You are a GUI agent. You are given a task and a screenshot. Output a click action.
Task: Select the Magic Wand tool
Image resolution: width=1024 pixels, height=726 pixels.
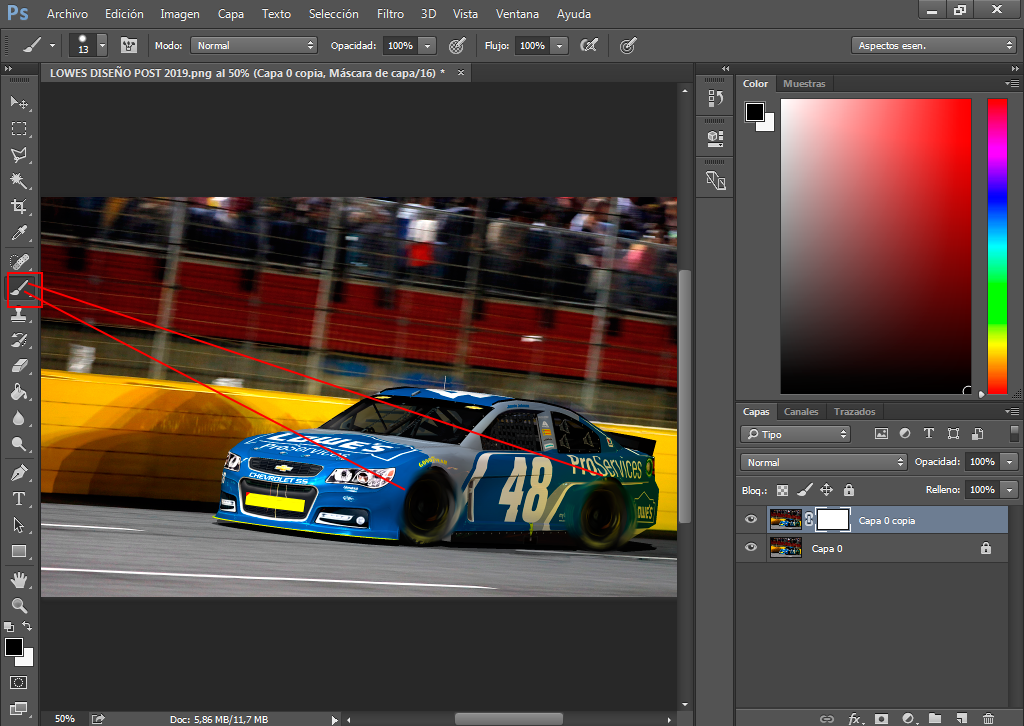(x=19, y=180)
